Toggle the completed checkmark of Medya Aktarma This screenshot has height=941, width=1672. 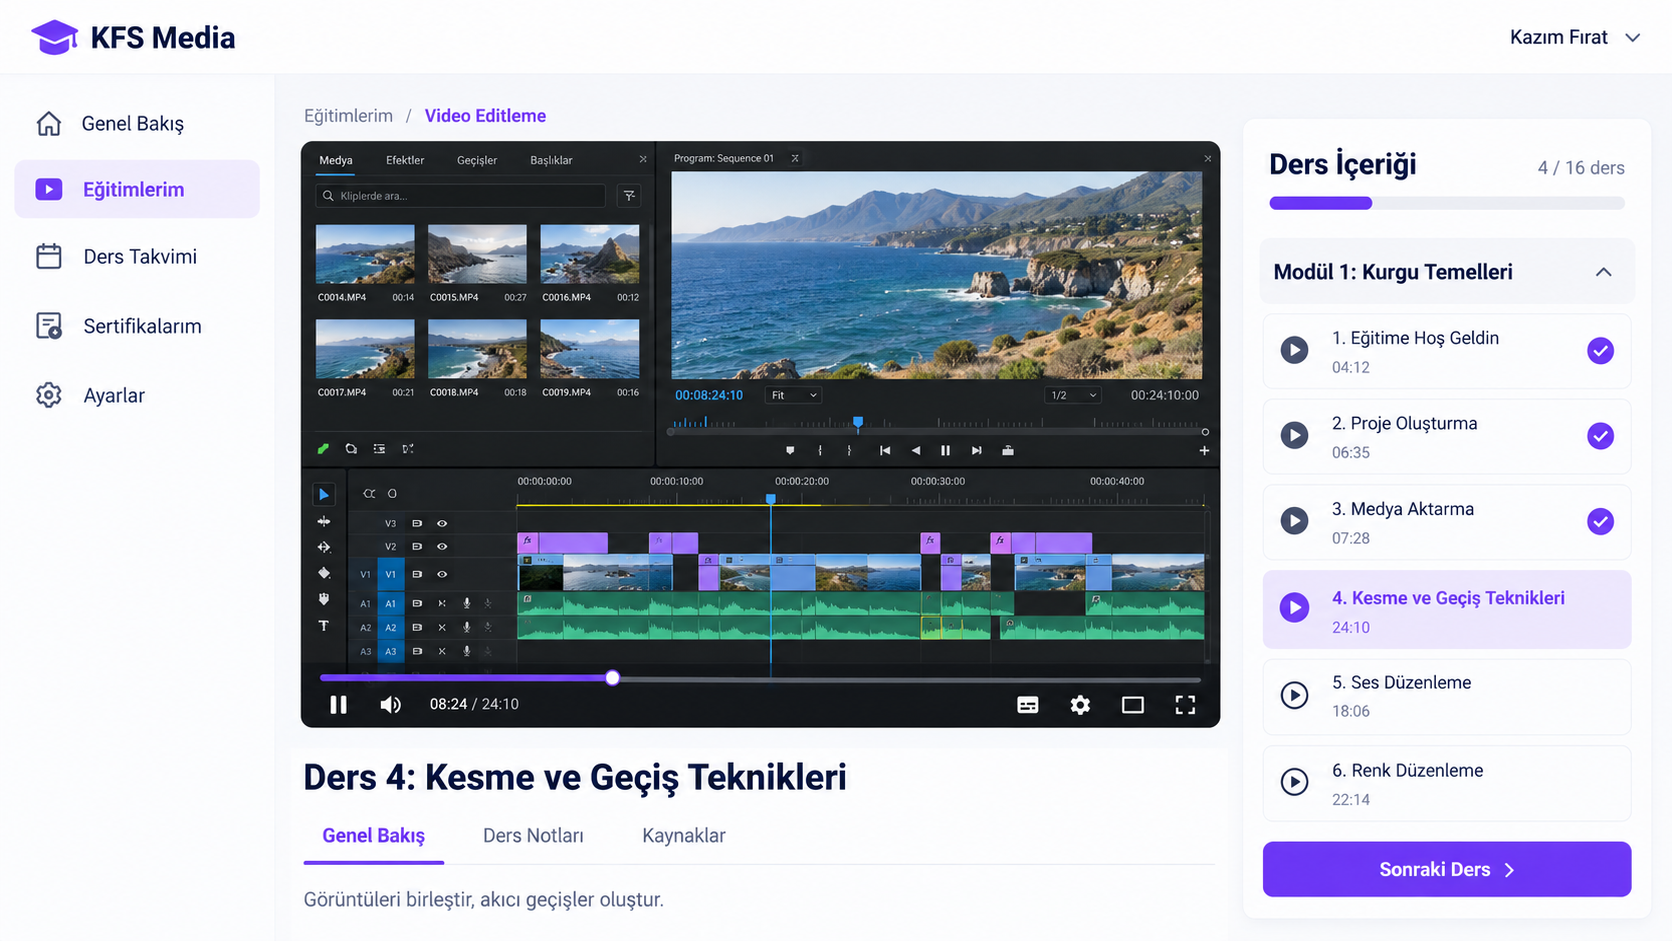click(x=1600, y=521)
